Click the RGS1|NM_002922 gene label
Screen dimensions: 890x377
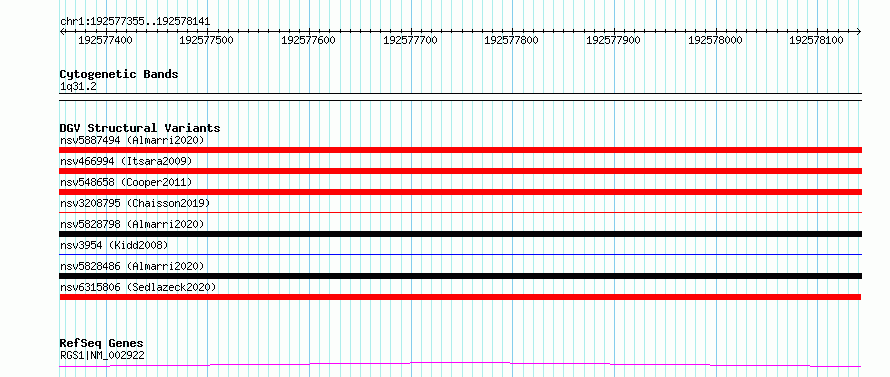(102, 356)
